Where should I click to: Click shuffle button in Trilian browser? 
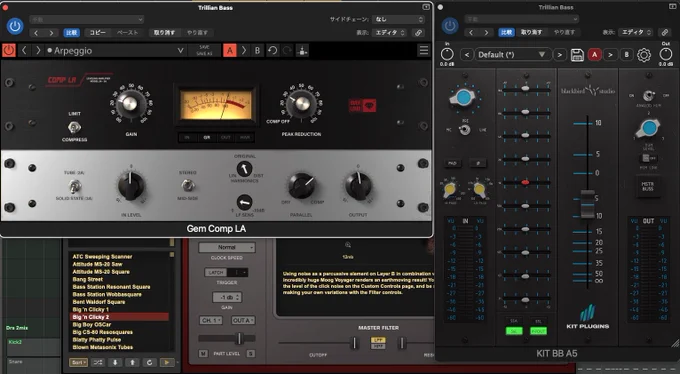[x=98, y=362]
